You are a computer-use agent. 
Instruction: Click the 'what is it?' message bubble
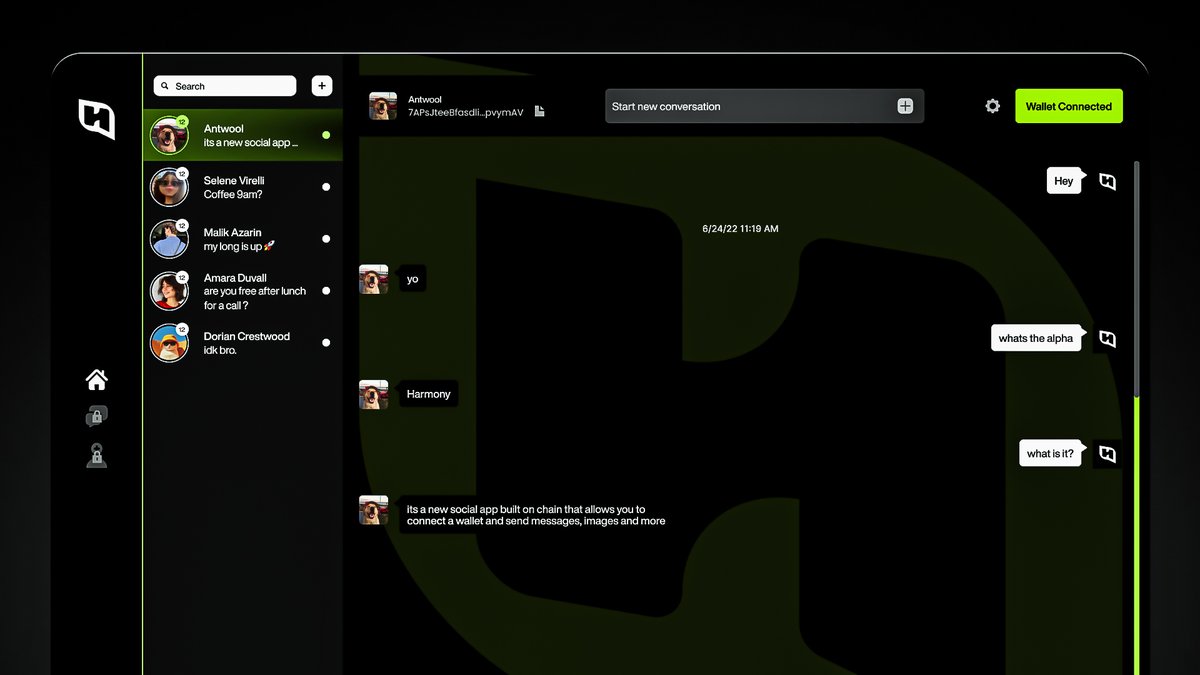(x=1050, y=453)
